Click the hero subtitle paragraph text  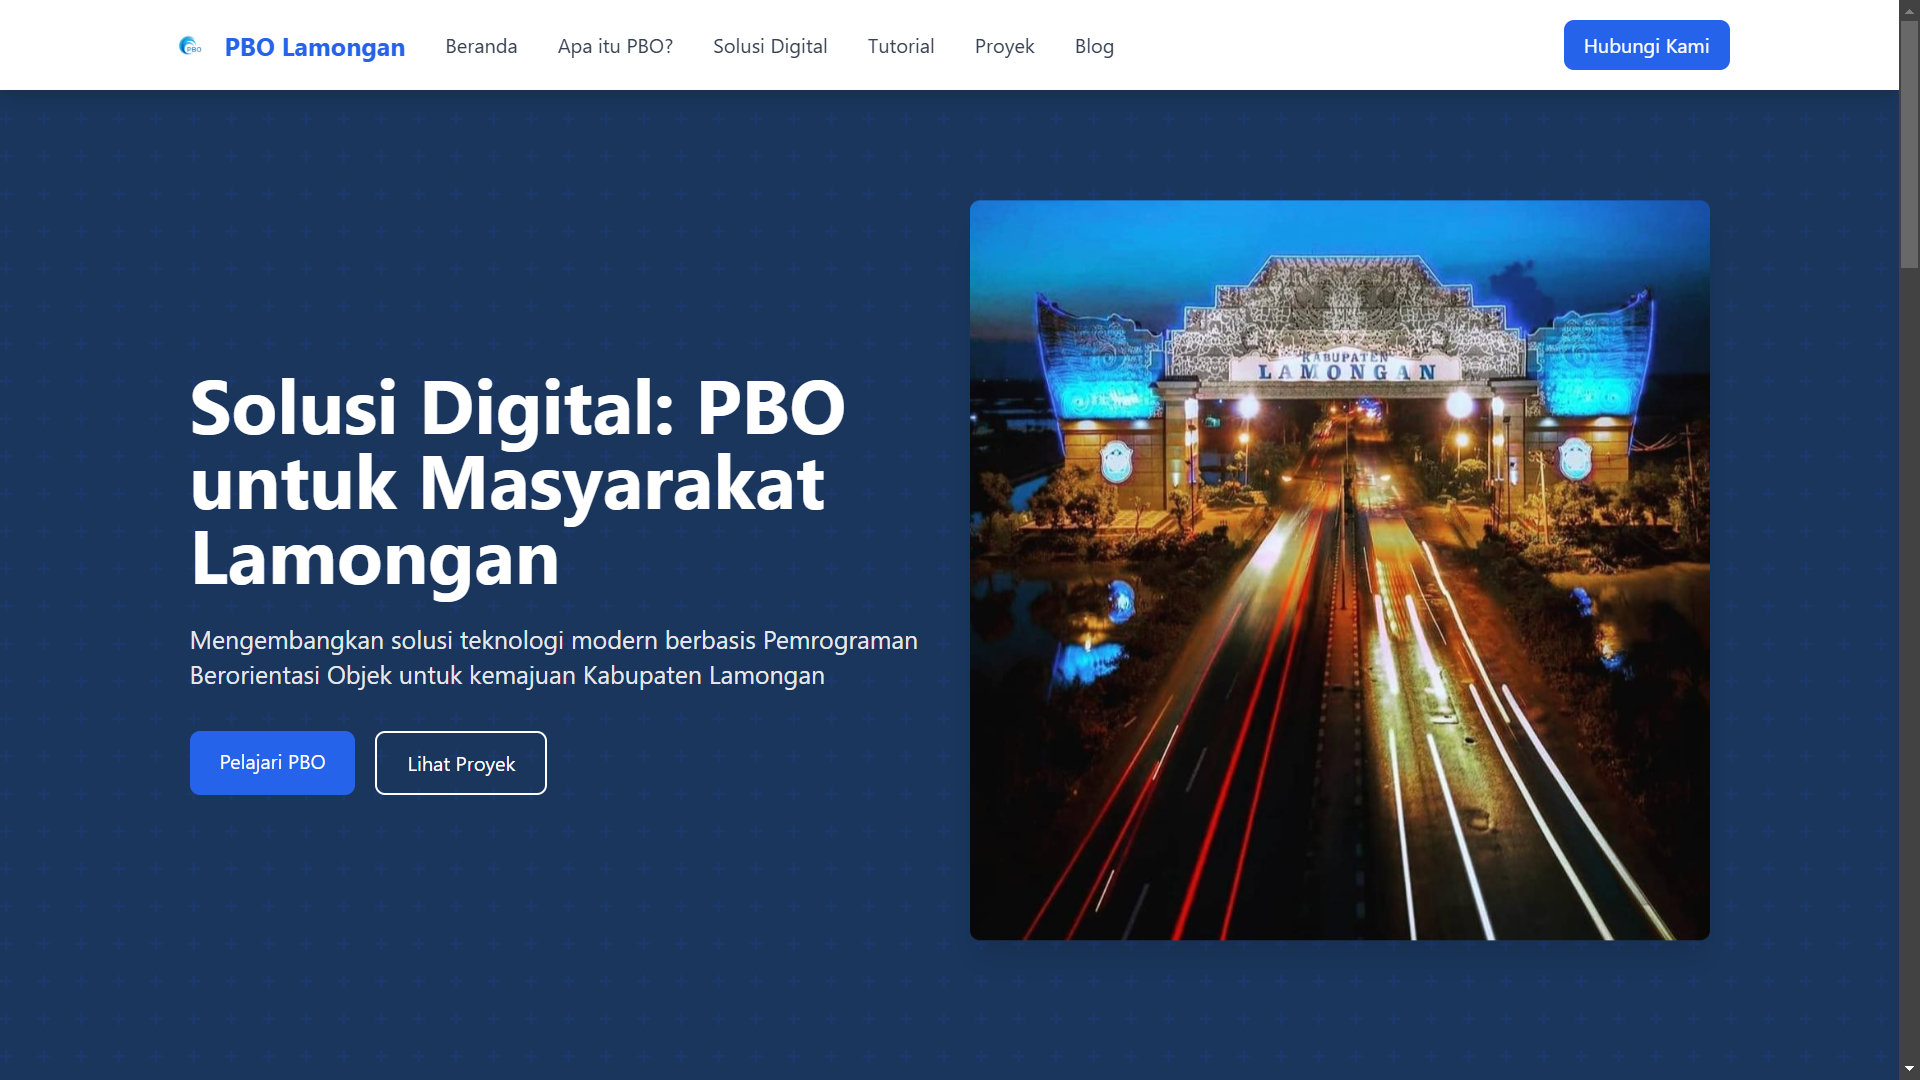pyautogui.click(x=553, y=657)
